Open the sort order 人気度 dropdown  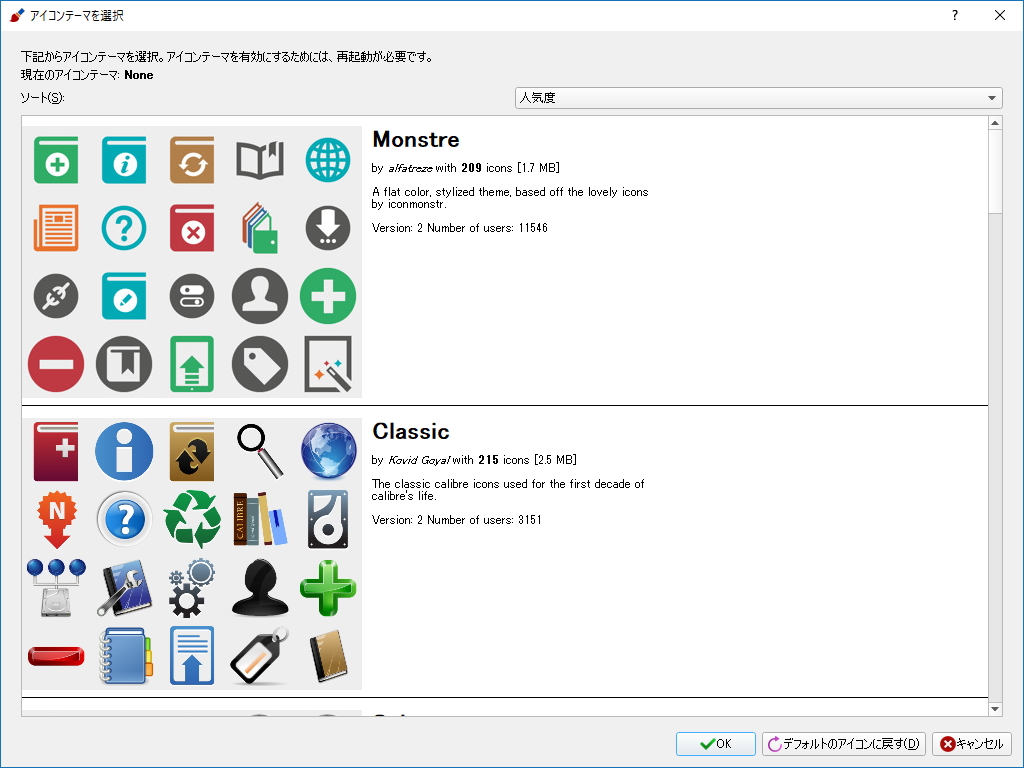pyautogui.click(x=758, y=98)
